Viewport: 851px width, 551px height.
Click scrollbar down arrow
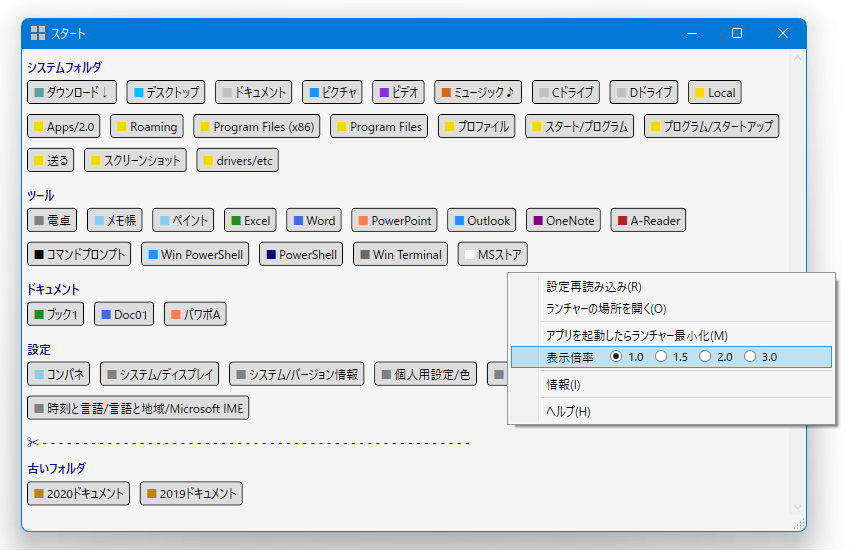(x=797, y=507)
